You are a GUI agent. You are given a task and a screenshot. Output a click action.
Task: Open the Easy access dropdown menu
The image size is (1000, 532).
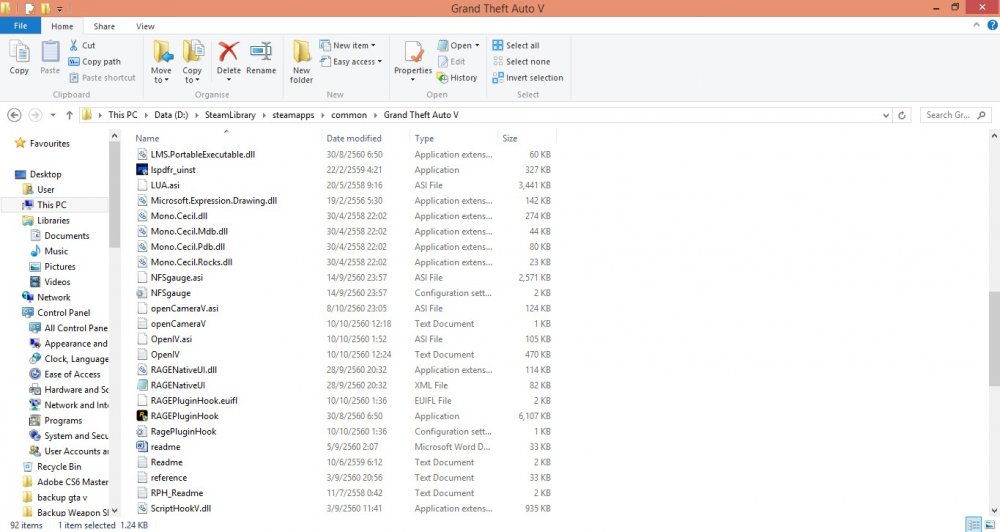click(x=348, y=62)
